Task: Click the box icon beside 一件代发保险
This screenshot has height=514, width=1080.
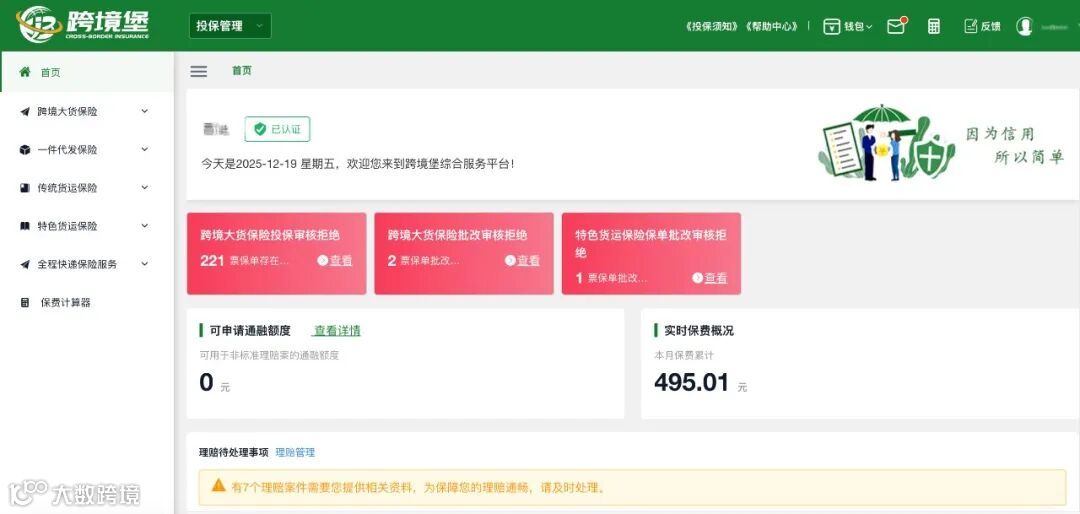Action: (x=25, y=150)
